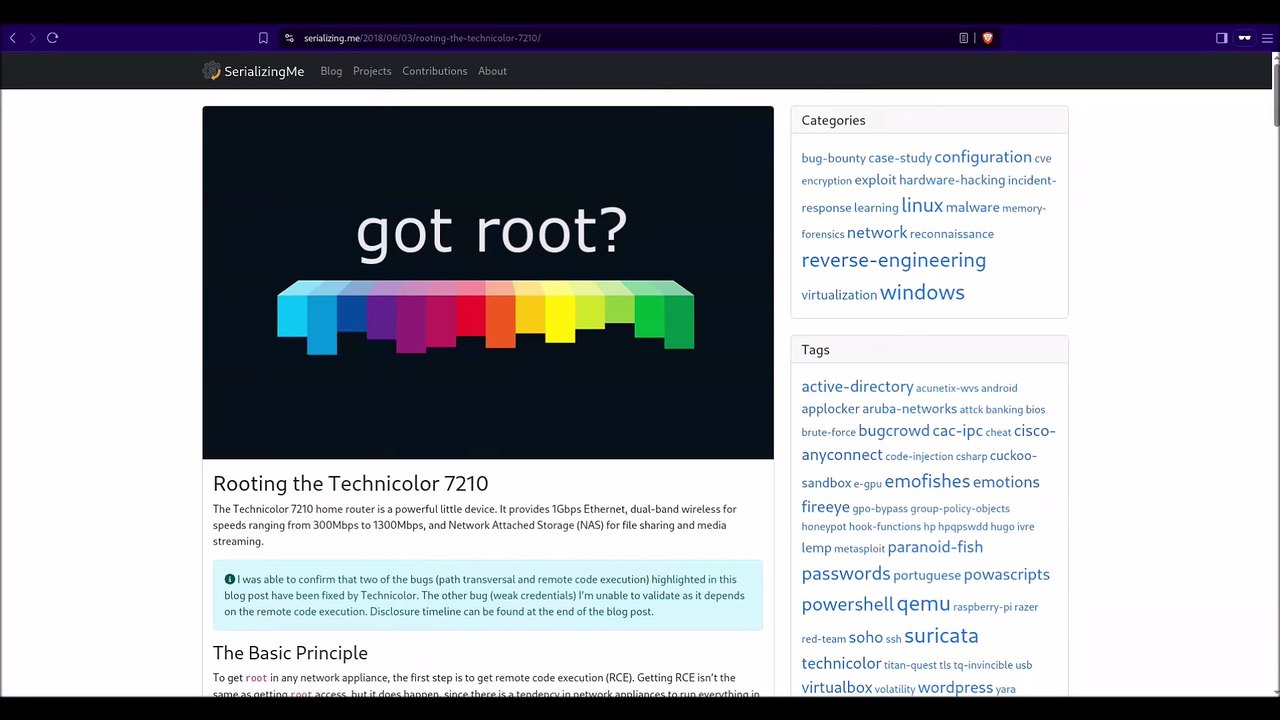Open the reverse-engineering category
The image size is (1280, 720).
pyautogui.click(x=894, y=260)
